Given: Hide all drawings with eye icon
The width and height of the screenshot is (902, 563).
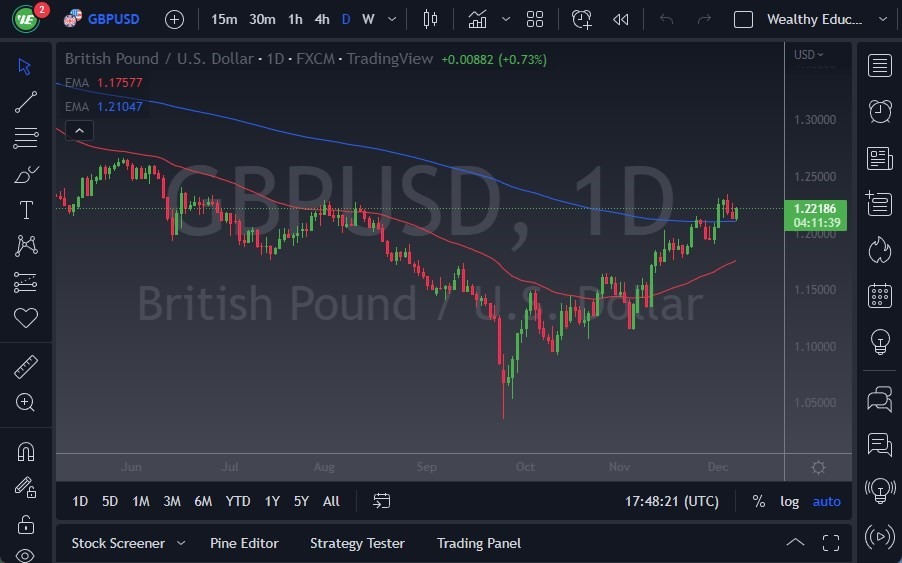Looking at the screenshot, I should click(25, 555).
